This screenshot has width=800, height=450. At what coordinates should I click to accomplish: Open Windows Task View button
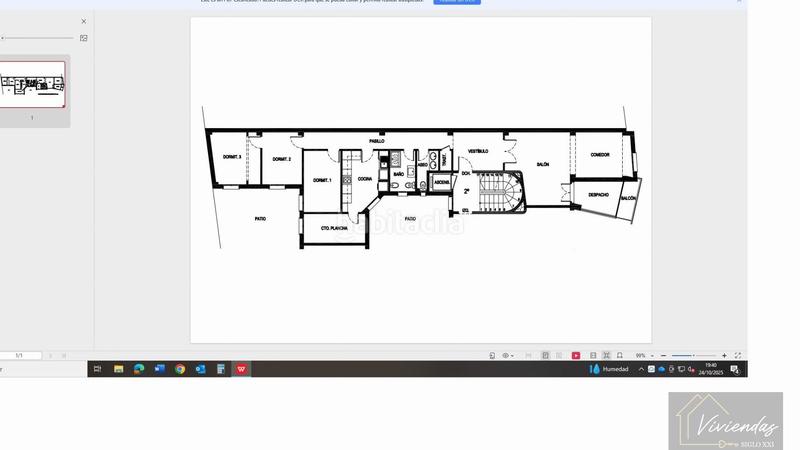tap(97, 369)
